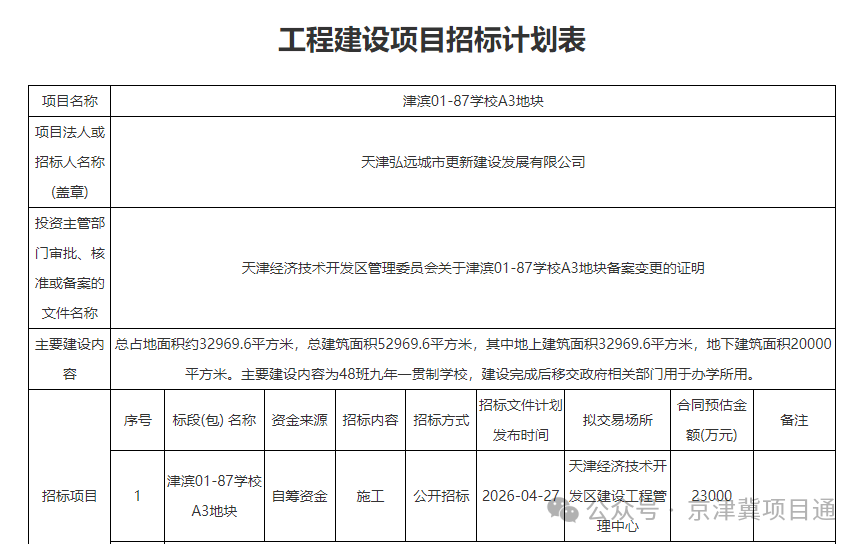Click the planned date 2026-04-27

coord(520,496)
